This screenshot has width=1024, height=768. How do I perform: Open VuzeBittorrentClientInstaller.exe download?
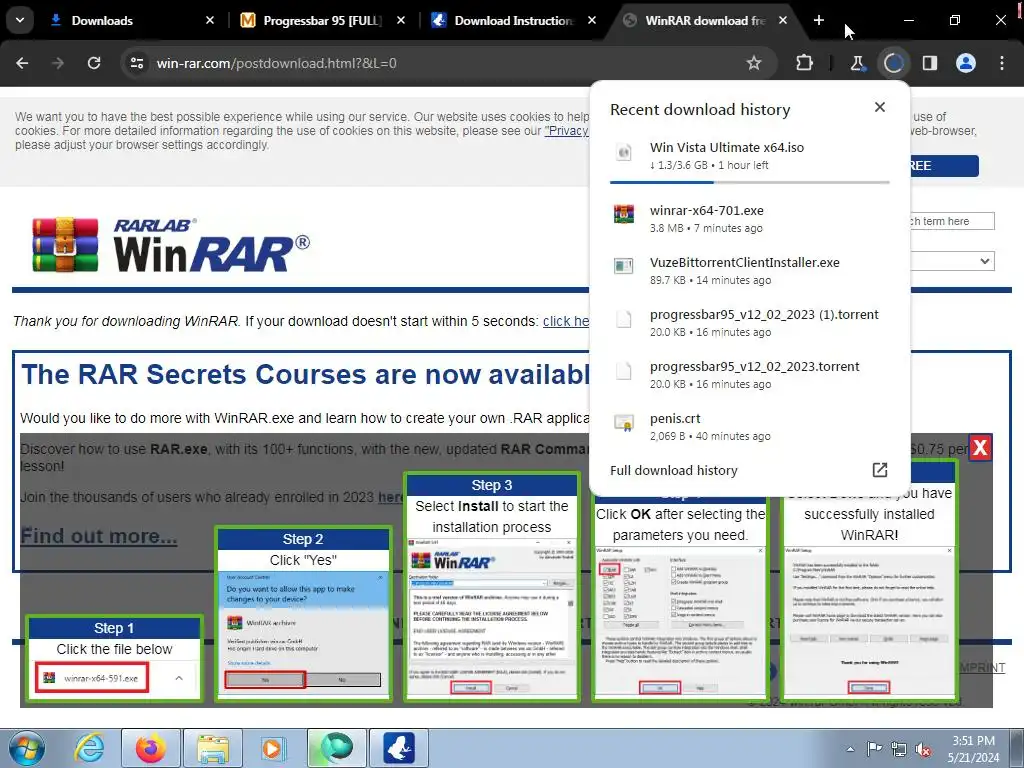(x=750, y=270)
